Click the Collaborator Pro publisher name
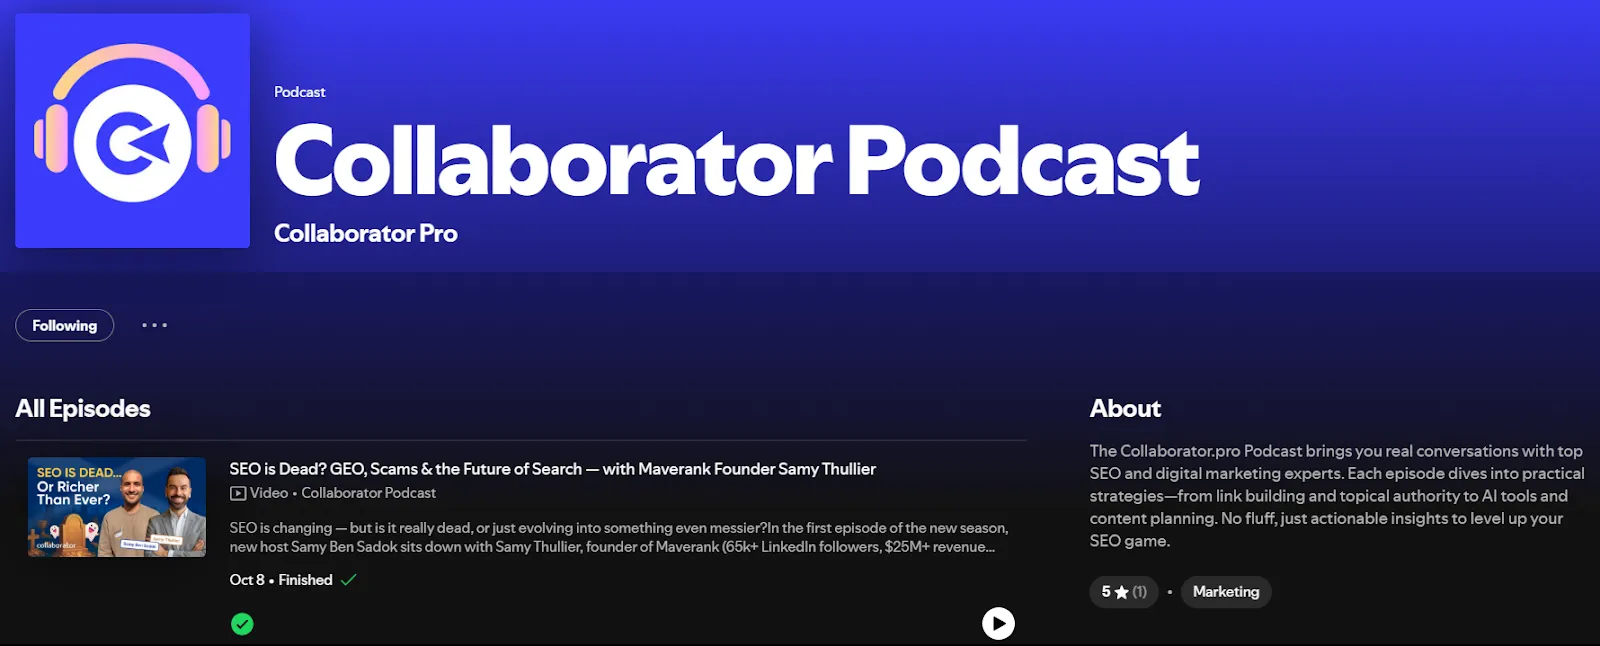This screenshot has width=1600, height=646. [365, 233]
